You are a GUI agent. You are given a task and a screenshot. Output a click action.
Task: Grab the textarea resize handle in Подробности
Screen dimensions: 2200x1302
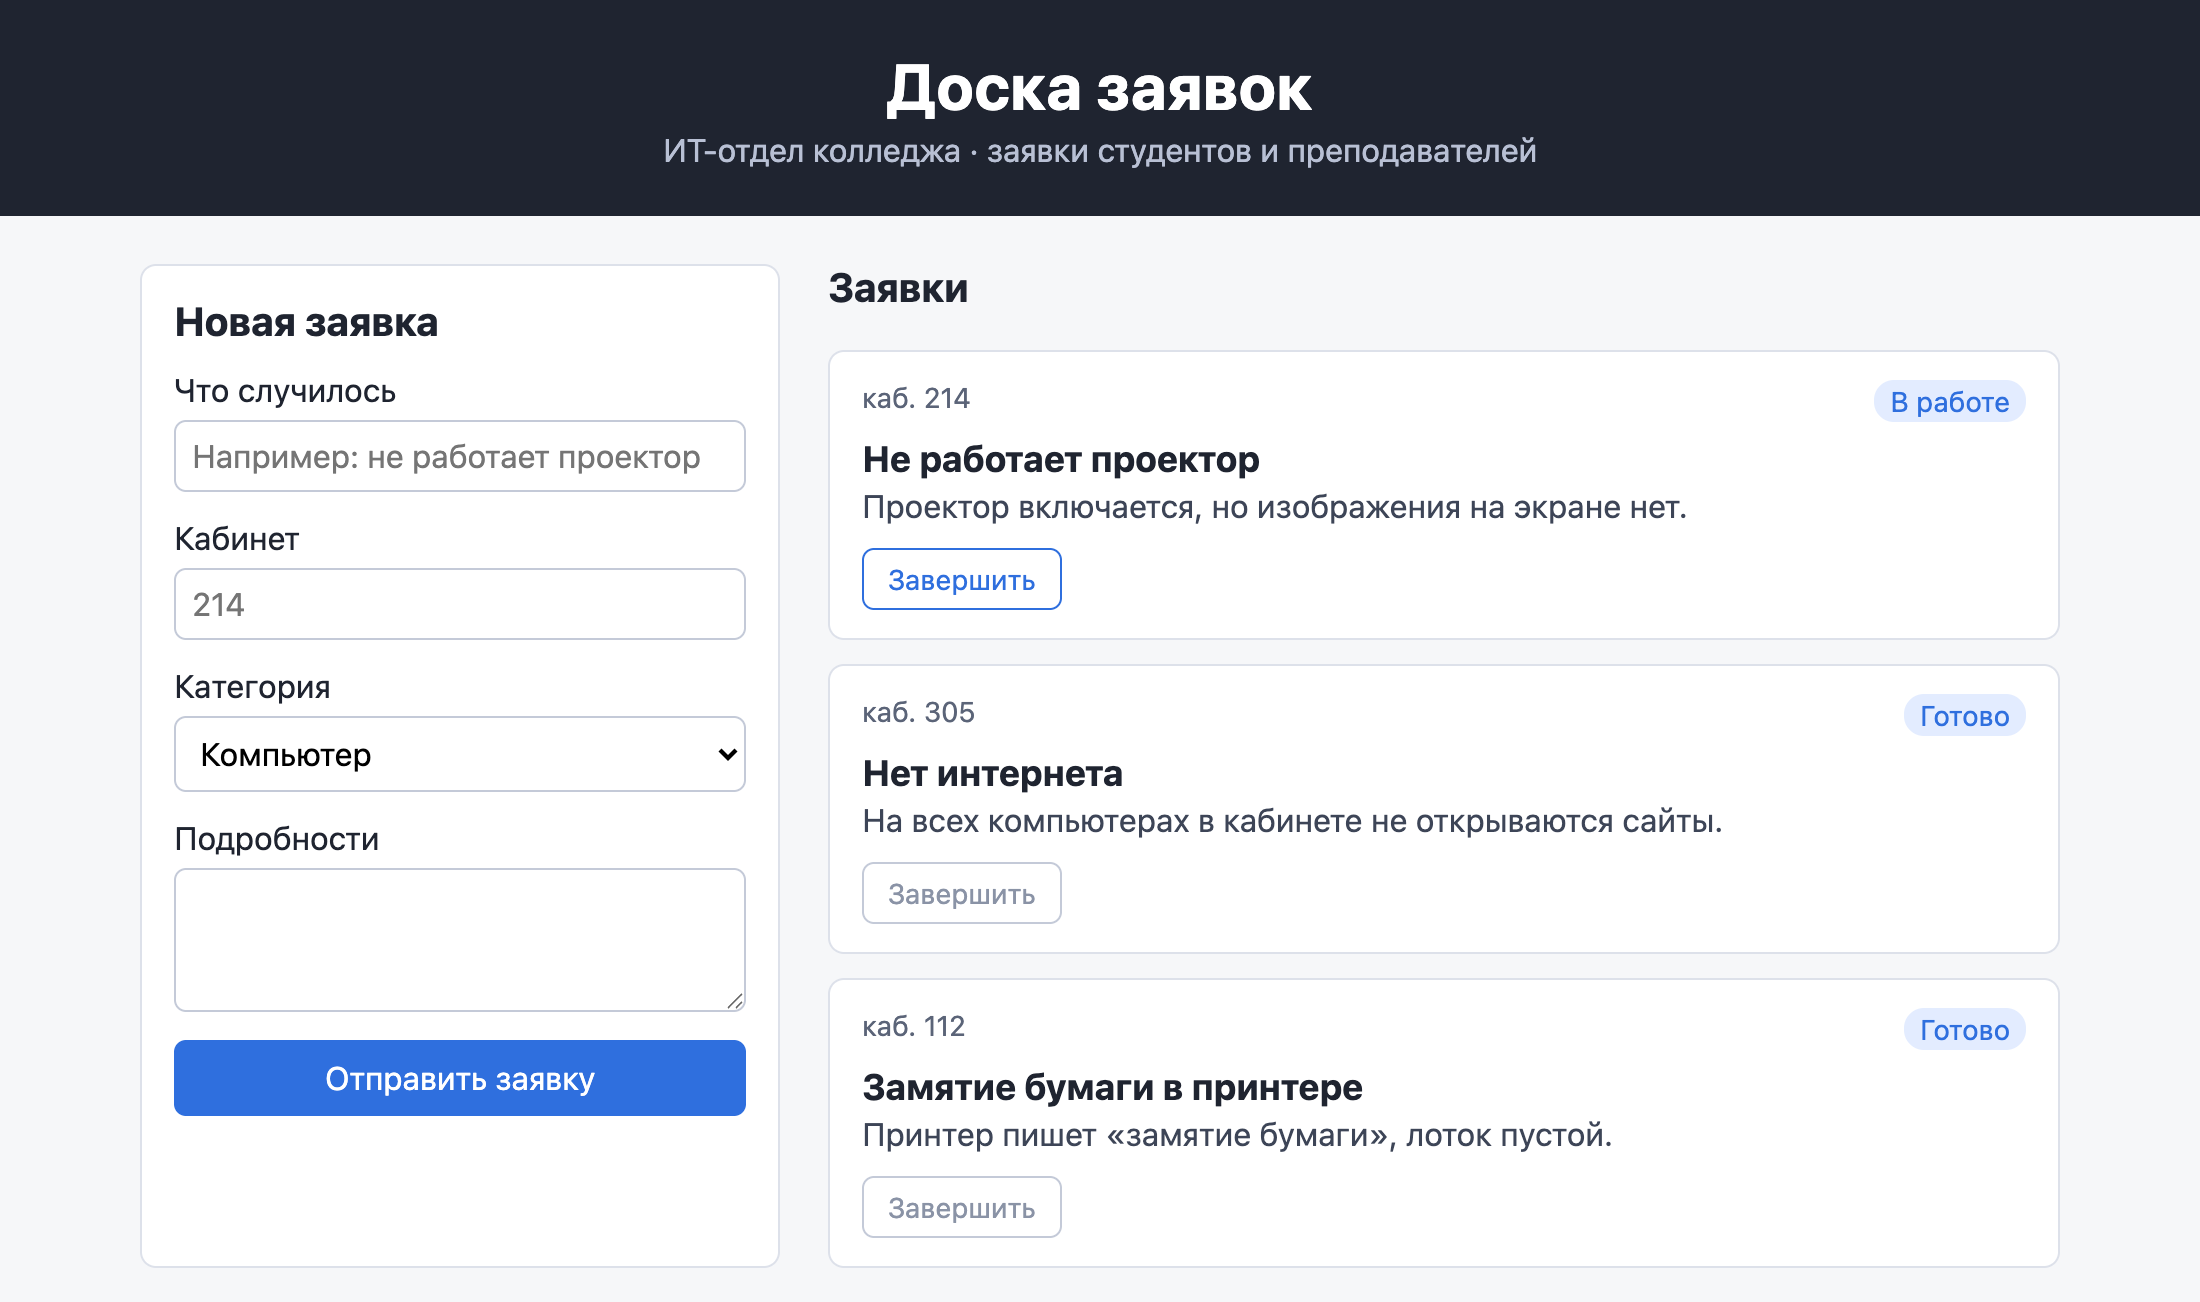click(x=735, y=1001)
